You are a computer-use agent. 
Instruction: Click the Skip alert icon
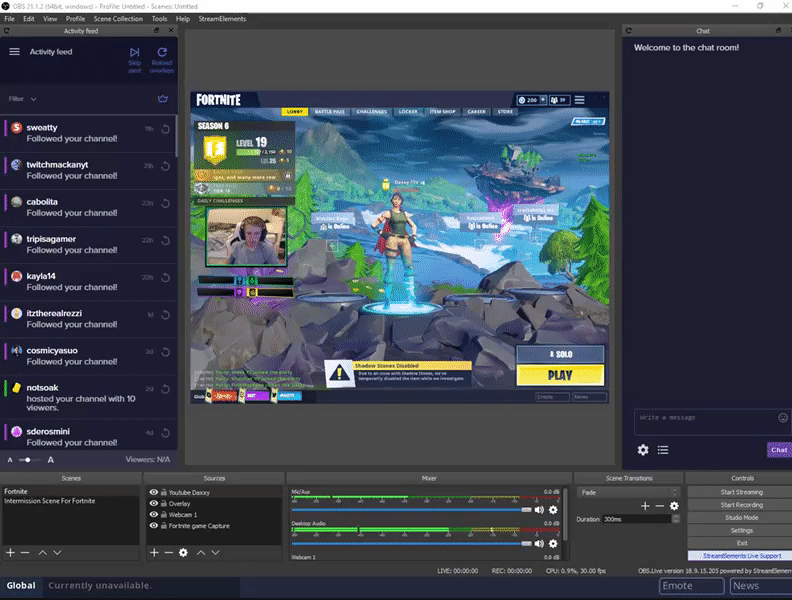[x=134, y=53]
